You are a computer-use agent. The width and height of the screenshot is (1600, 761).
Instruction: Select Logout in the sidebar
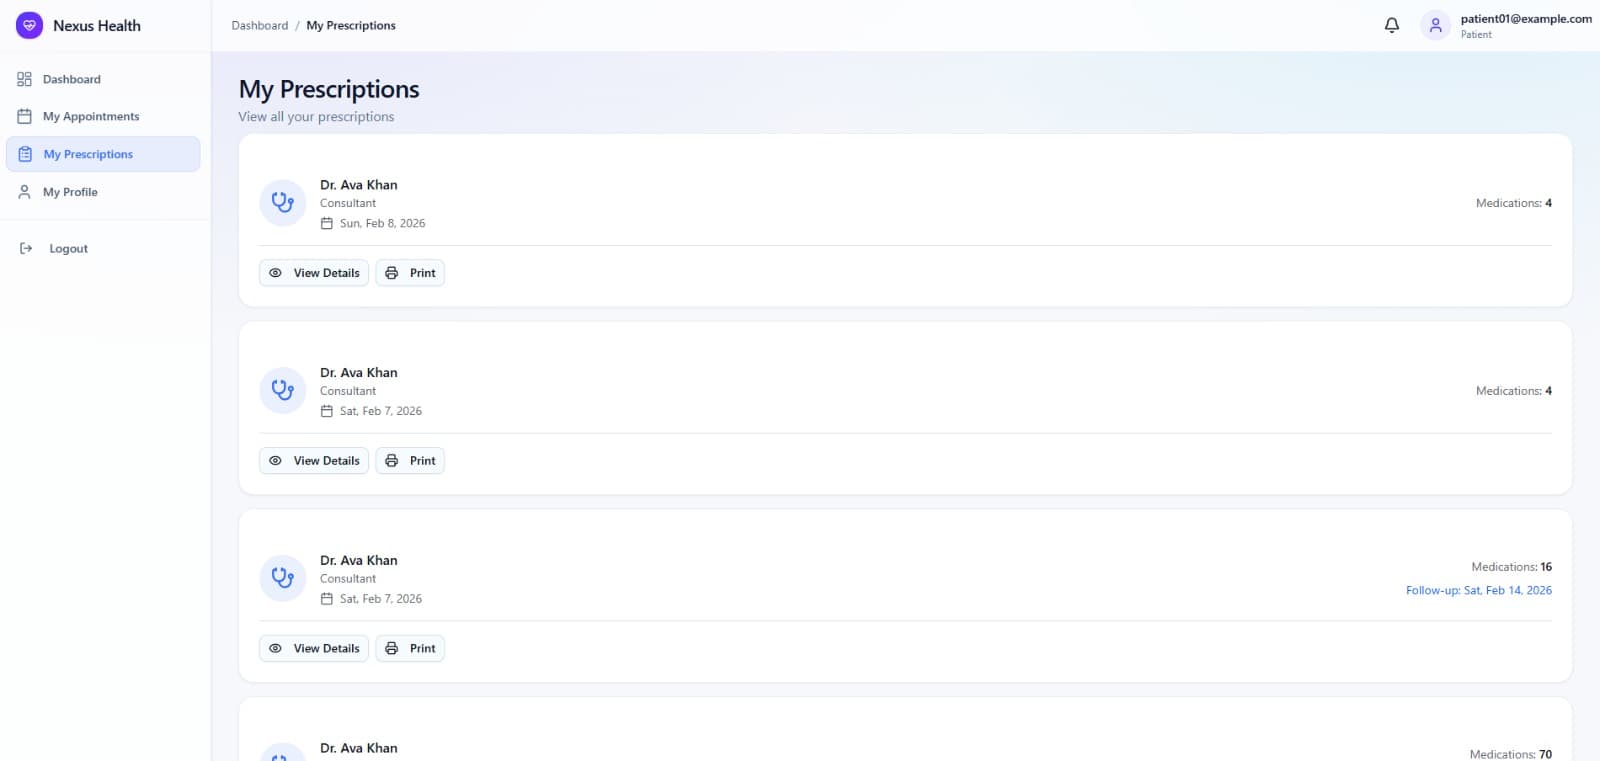(68, 249)
